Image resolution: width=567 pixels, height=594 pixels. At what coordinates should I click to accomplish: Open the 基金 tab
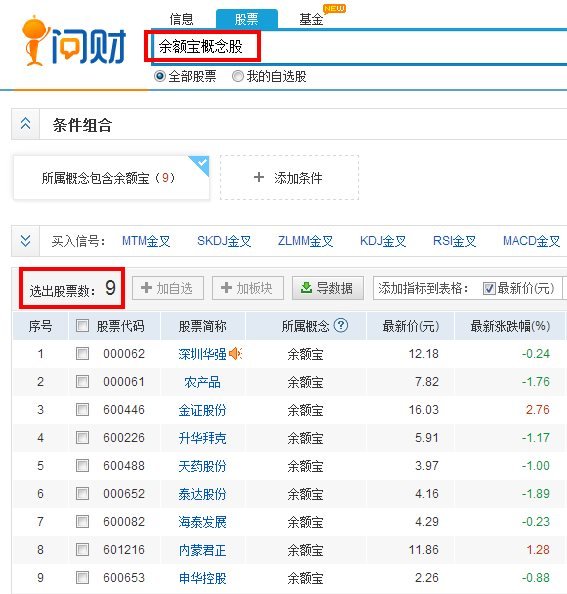click(311, 19)
